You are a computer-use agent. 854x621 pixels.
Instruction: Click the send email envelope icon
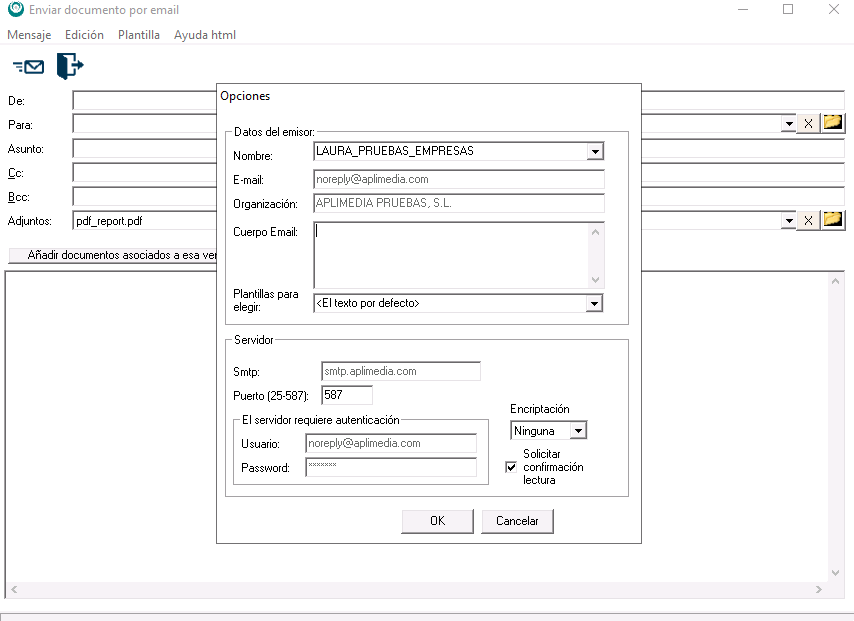(29, 67)
